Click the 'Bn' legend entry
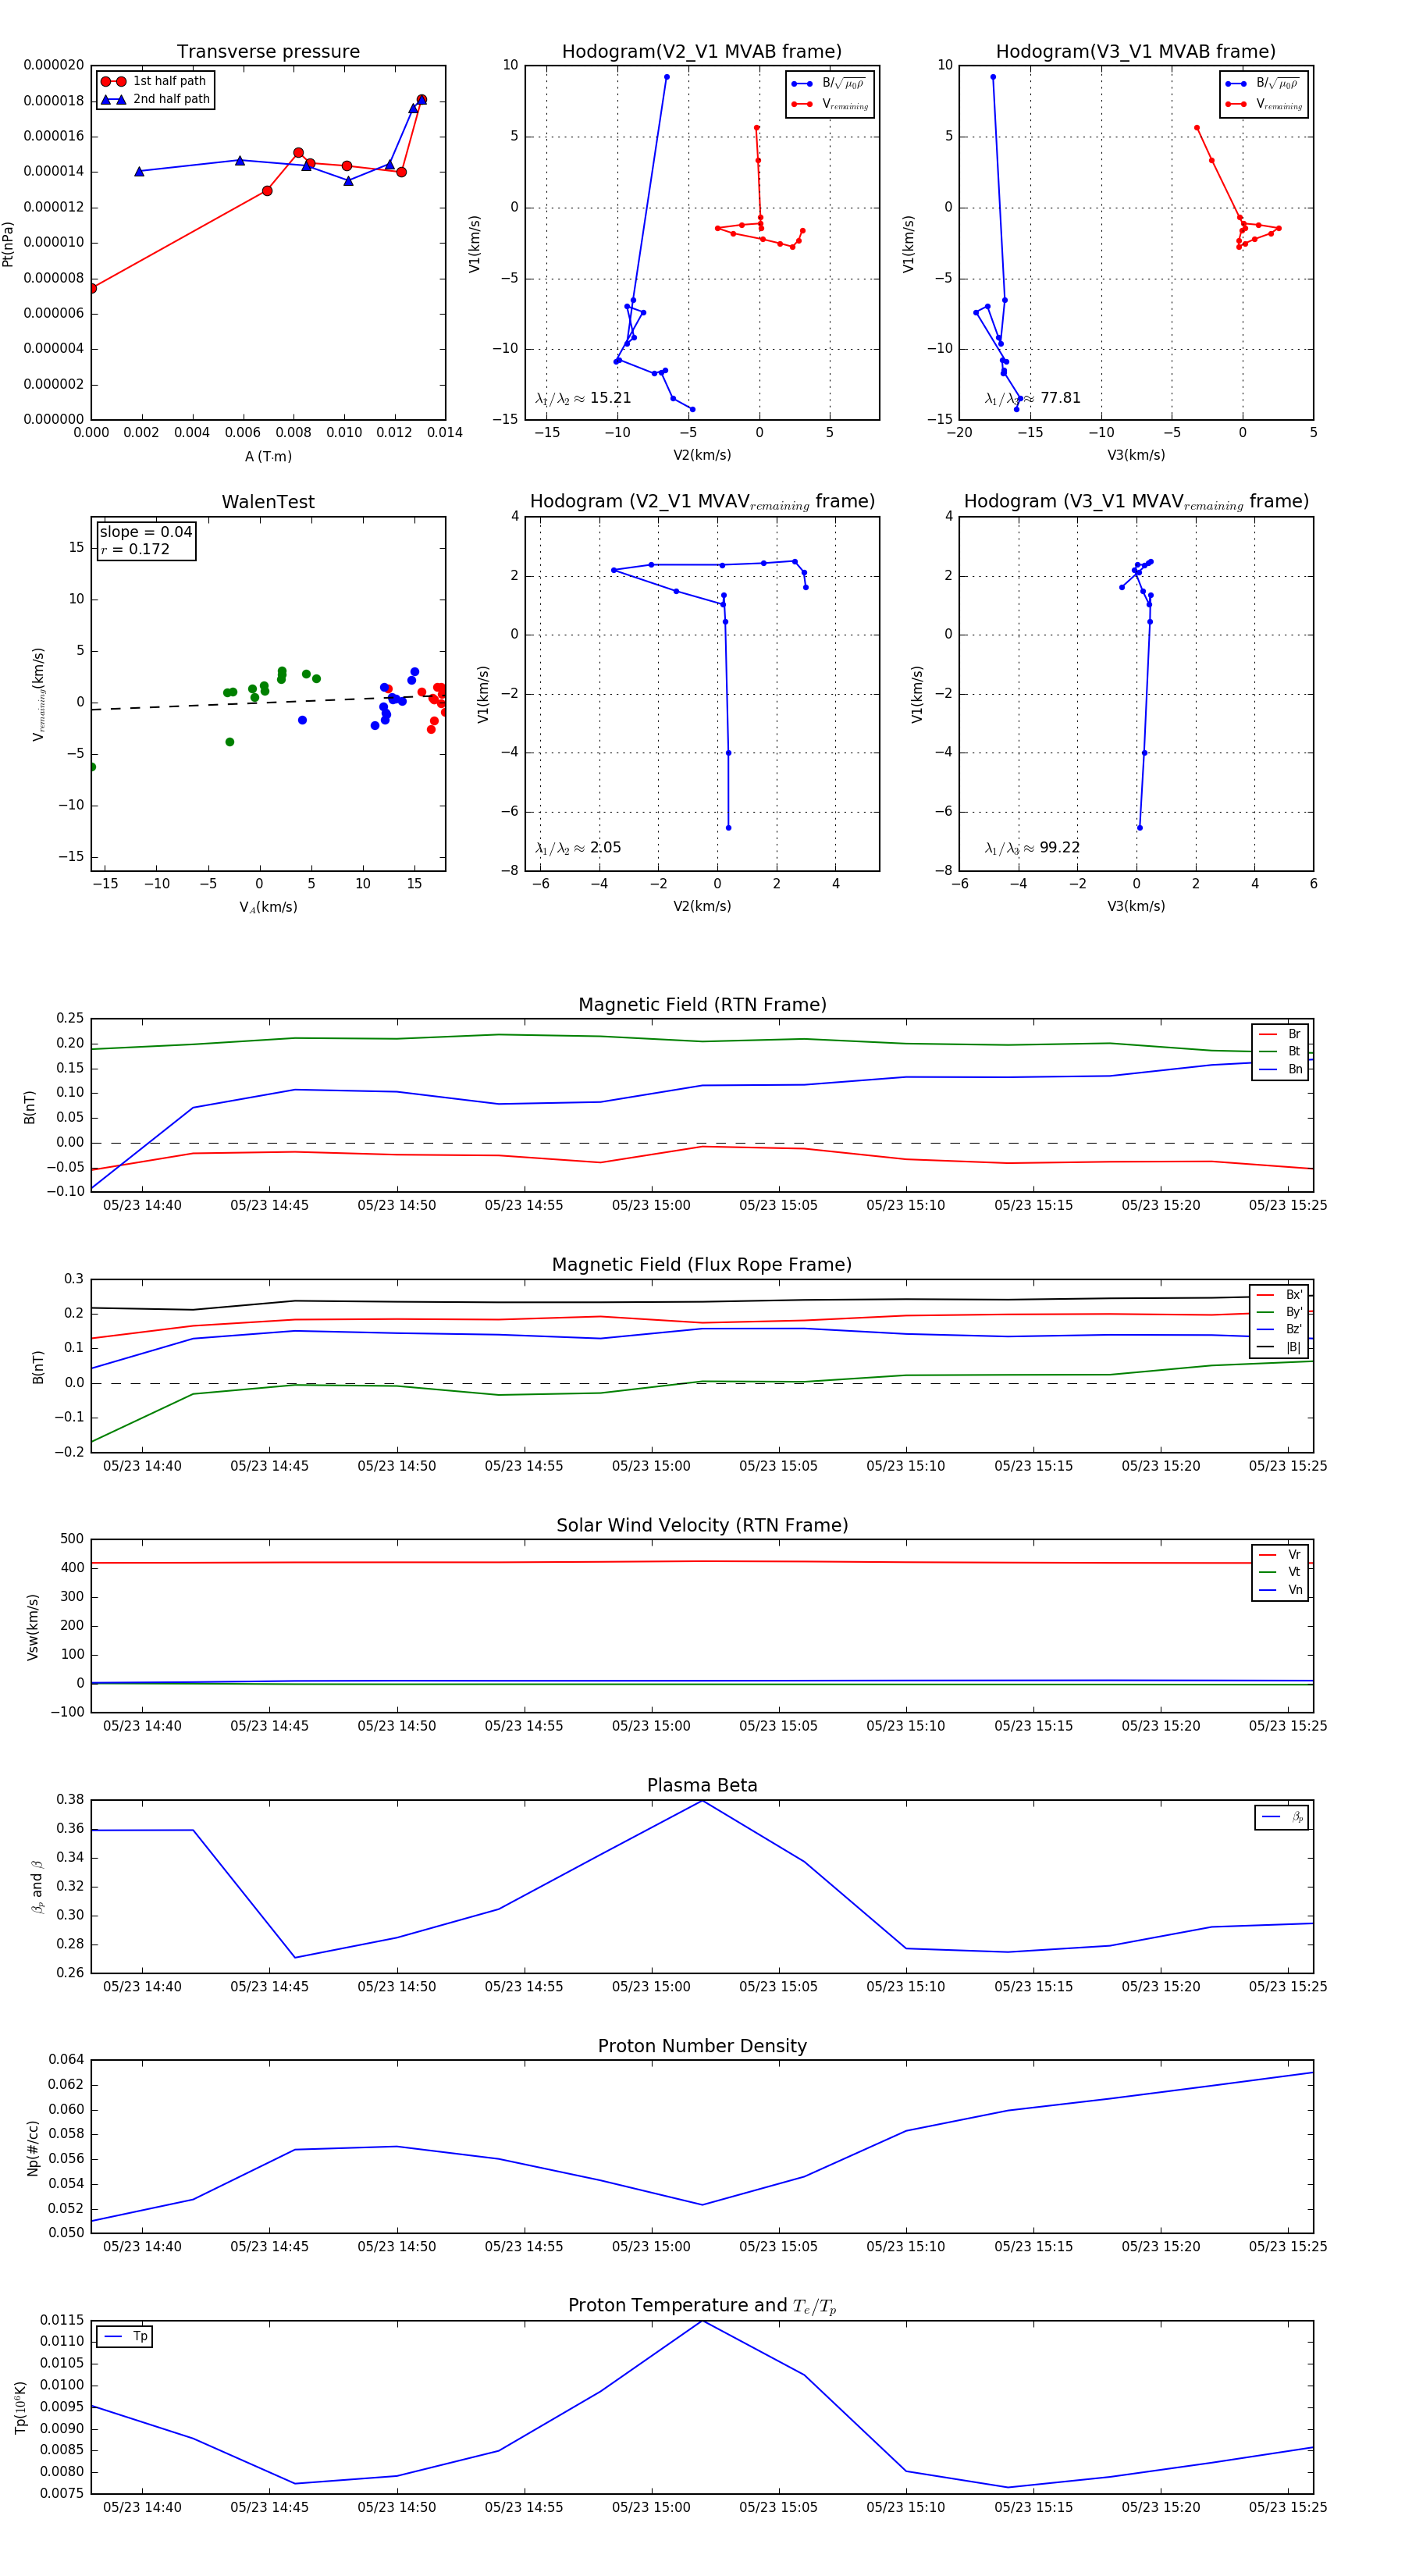 [x=1280, y=1070]
